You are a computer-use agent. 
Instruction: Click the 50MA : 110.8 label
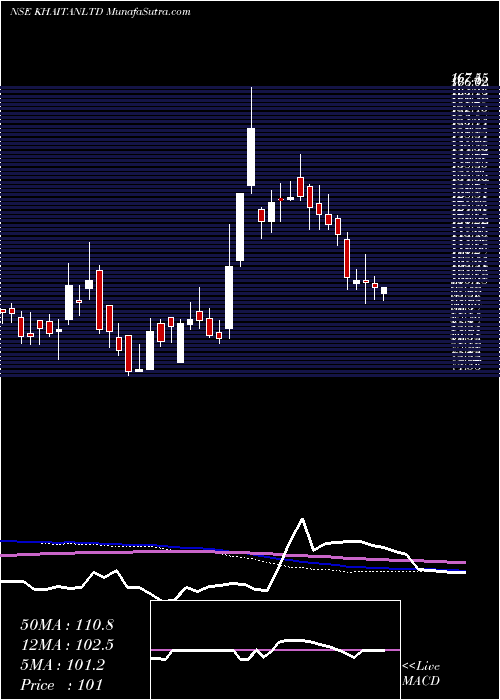pos(67,625)
